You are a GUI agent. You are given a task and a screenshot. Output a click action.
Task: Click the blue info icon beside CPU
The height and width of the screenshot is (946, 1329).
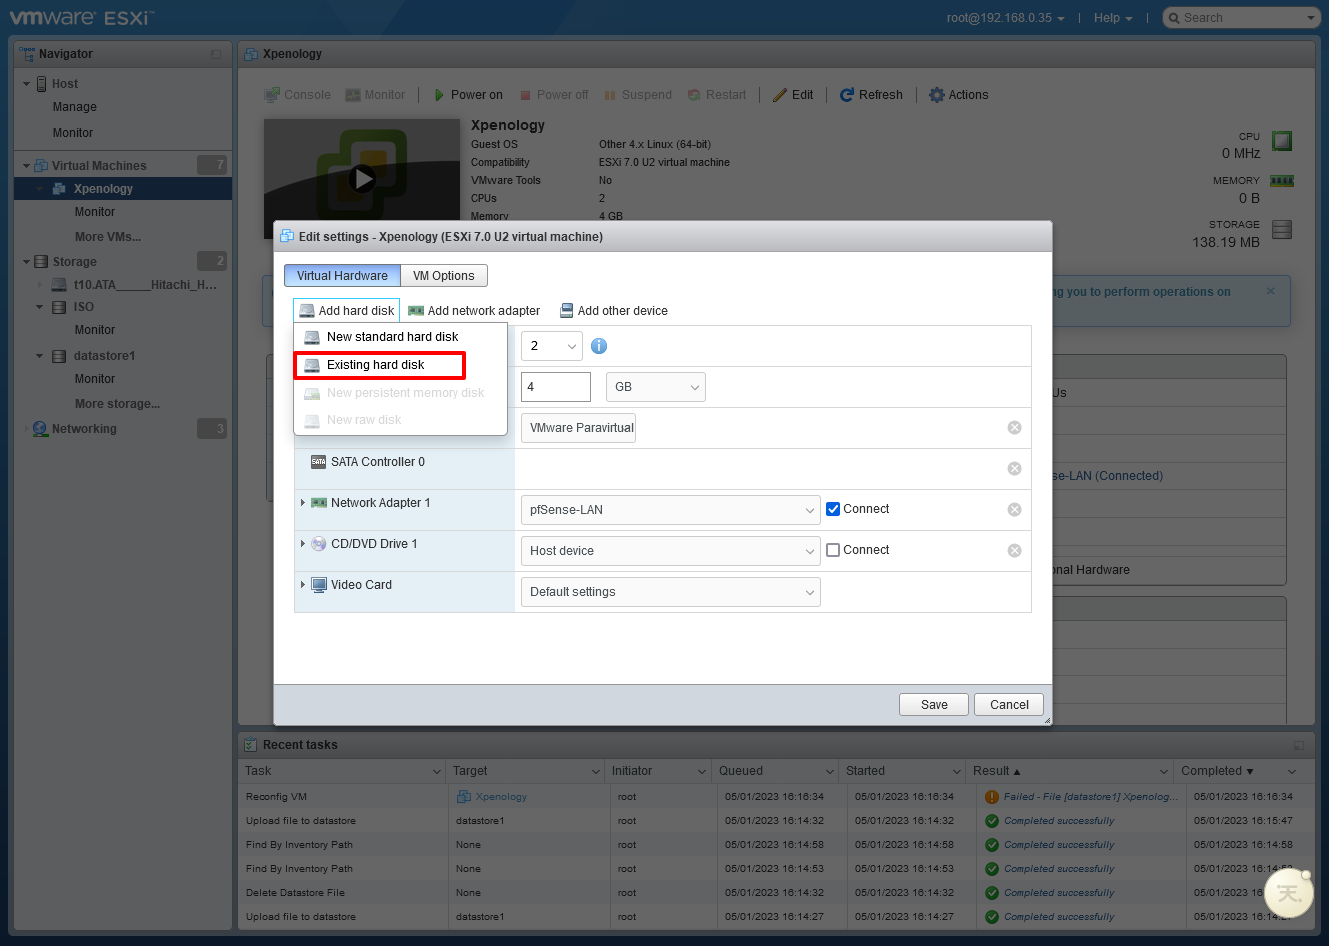[599, 346]
